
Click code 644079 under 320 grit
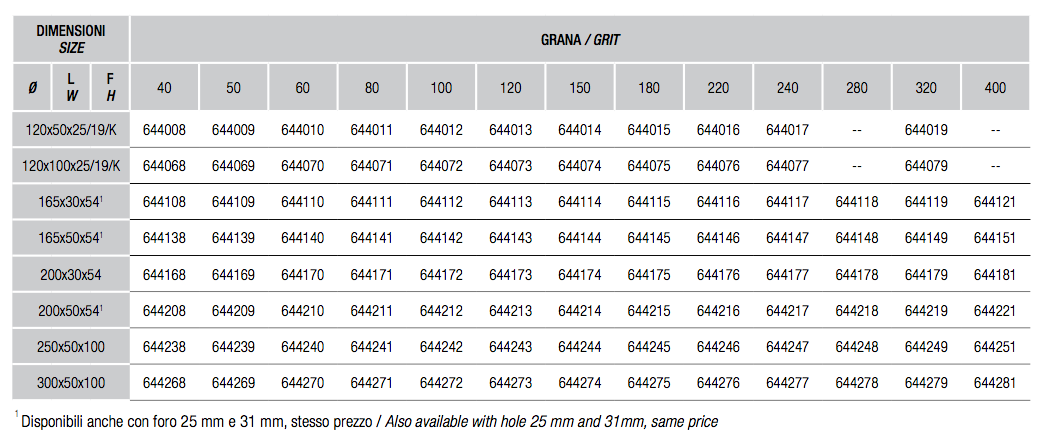click(x=926, y=166)
